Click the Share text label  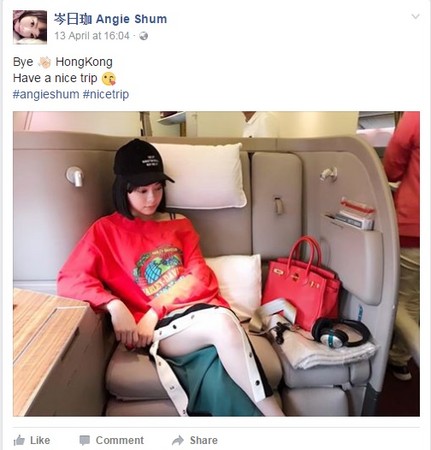point(204,440)
